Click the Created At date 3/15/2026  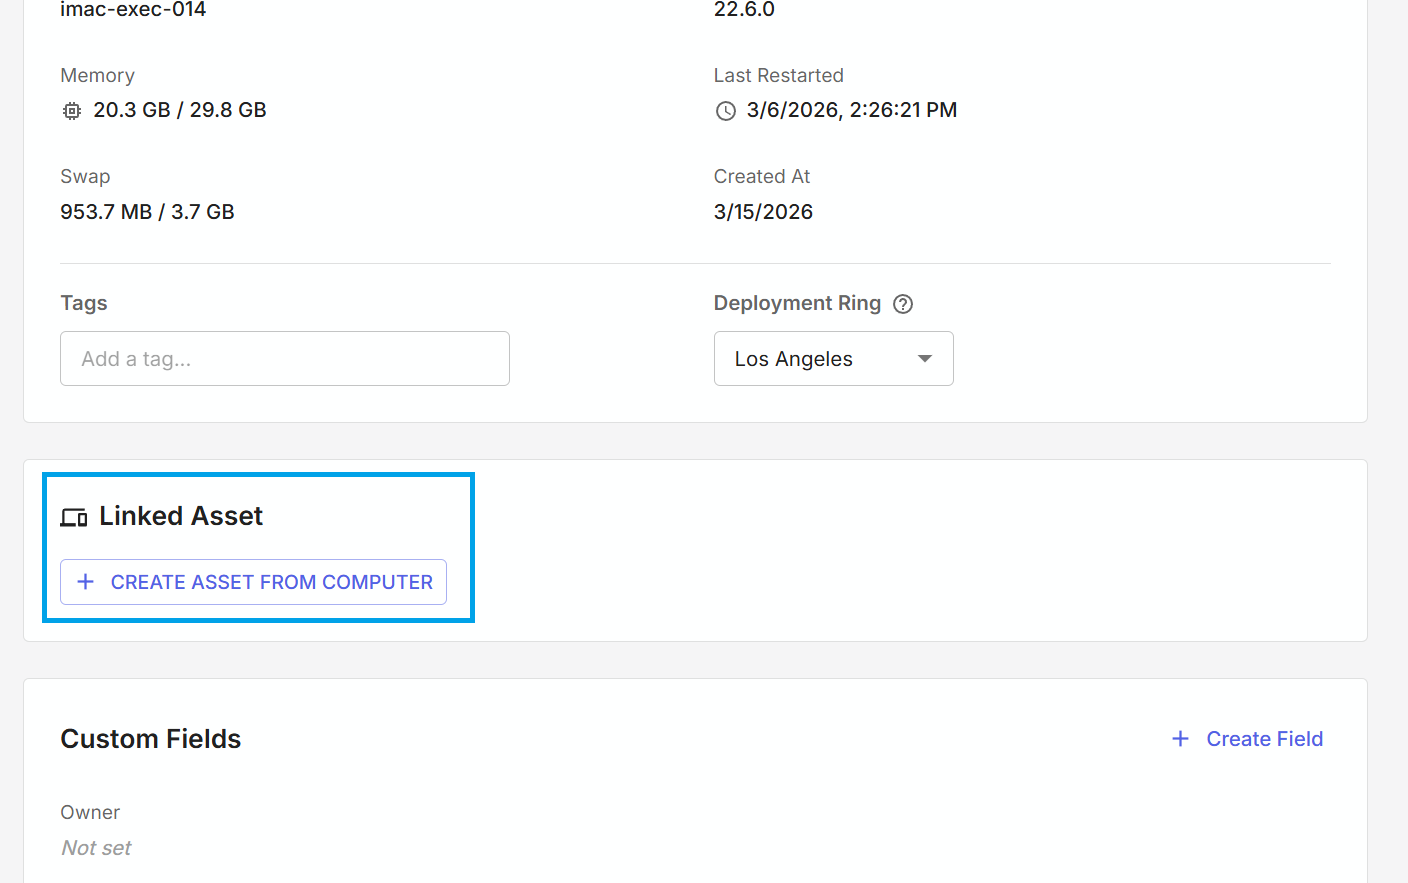point(763,212)
